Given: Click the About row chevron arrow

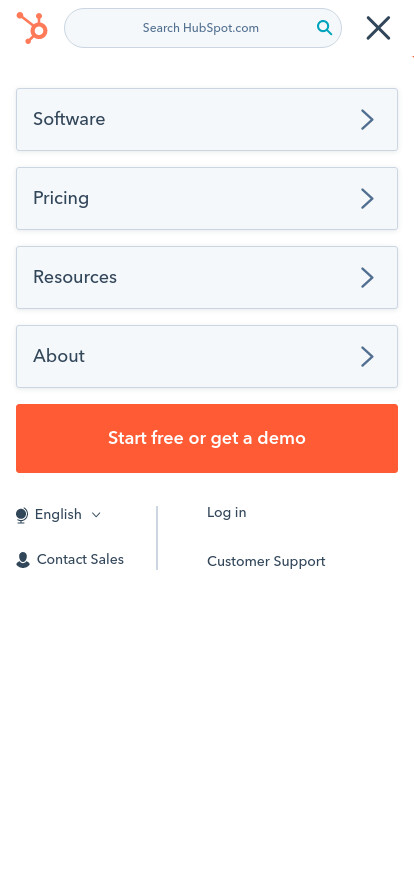Looking at the screenshot, I should [367, 357].
